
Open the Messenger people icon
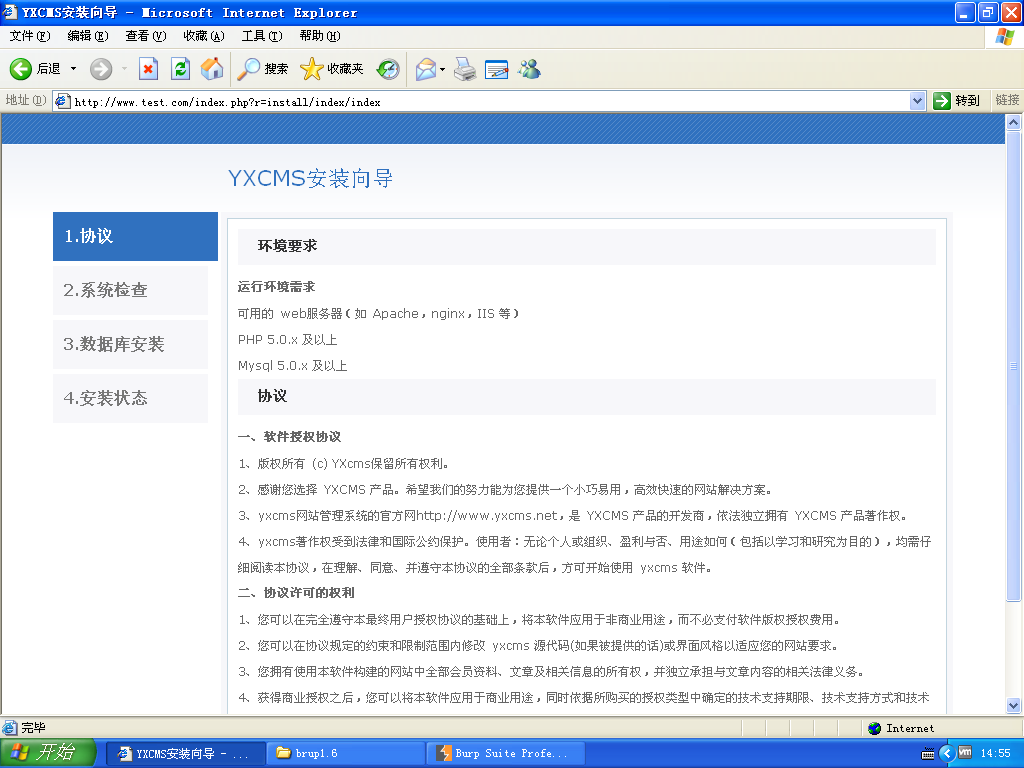530,69
